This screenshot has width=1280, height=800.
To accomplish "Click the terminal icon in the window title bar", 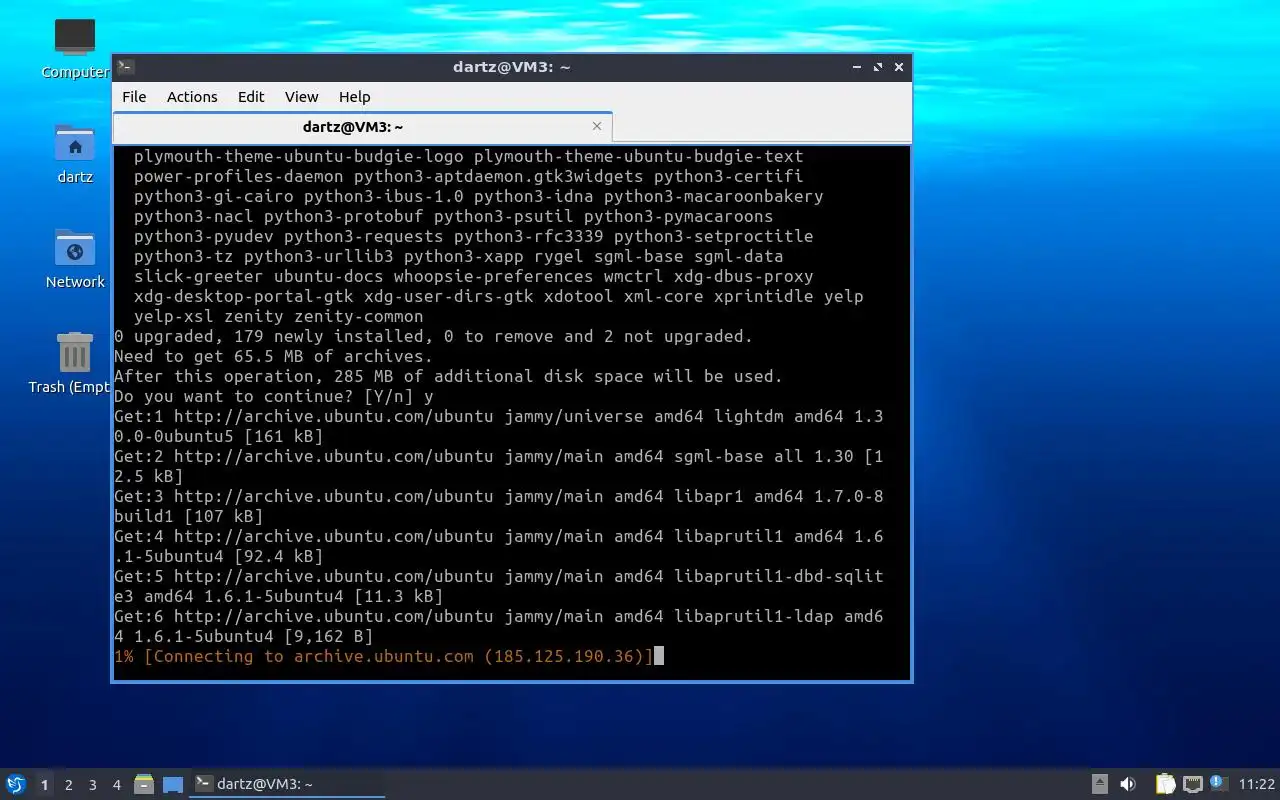I will [x=126, y=67].
